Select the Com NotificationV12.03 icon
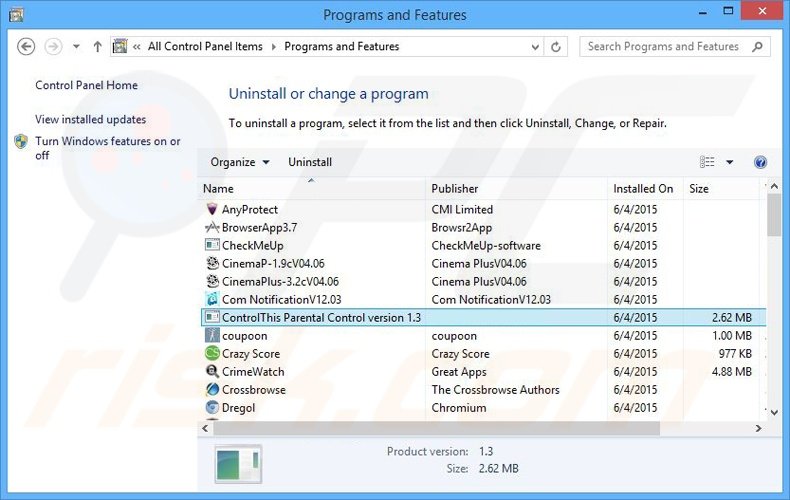The width and height of the screenshot is (790, 500). tap(212, 299)
